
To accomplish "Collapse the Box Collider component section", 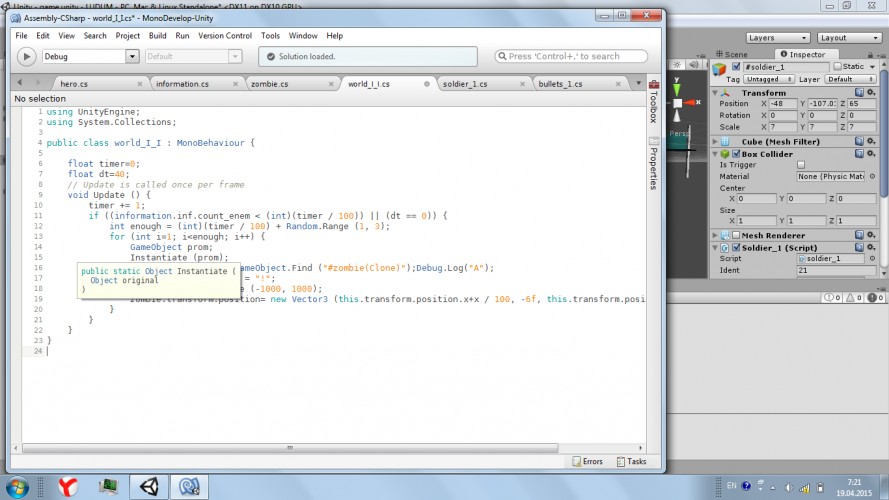I will tap(716, 154).
